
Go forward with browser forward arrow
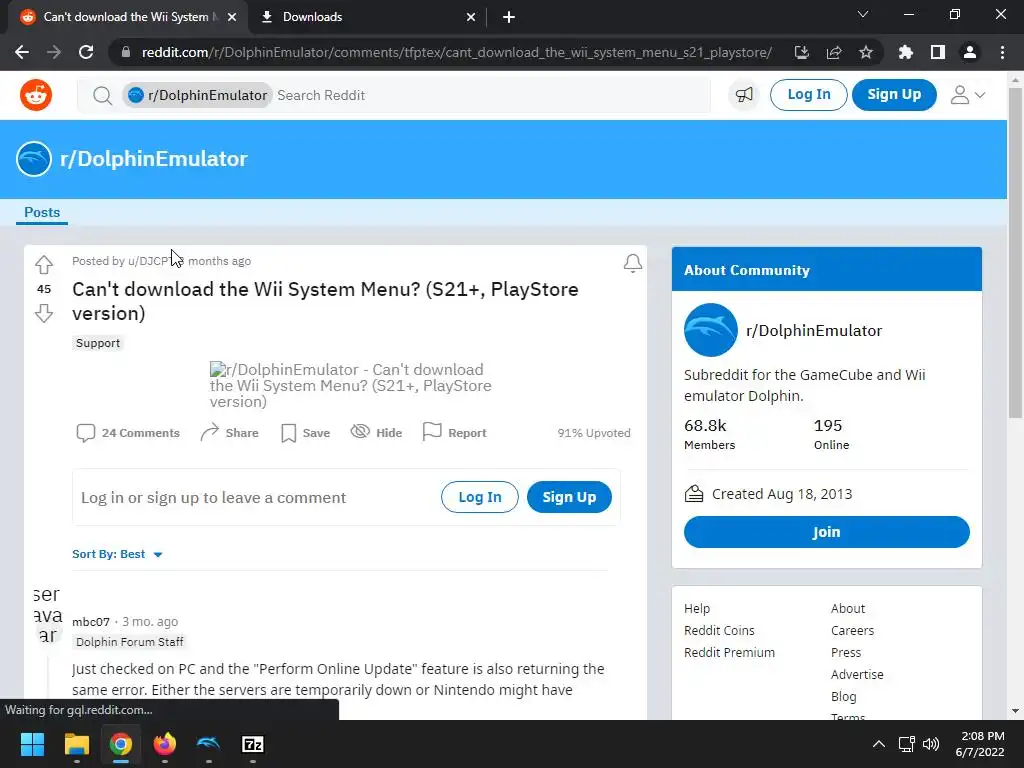pos(54,52)
